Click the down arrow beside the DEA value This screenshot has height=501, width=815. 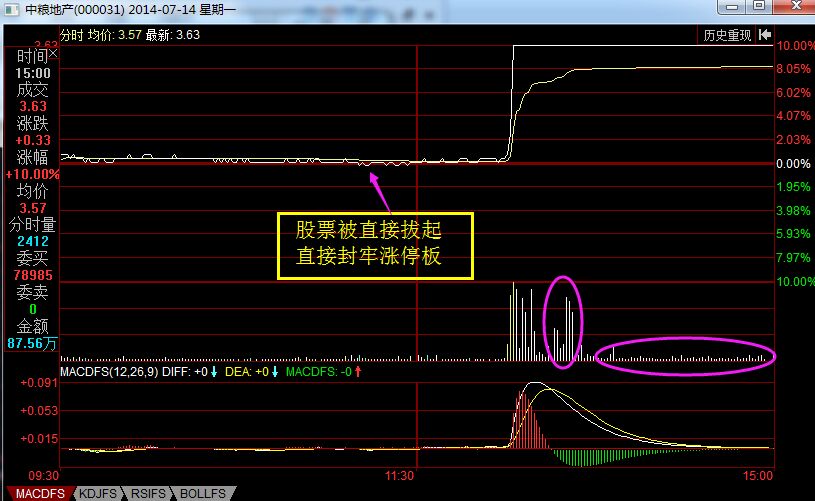273,372
